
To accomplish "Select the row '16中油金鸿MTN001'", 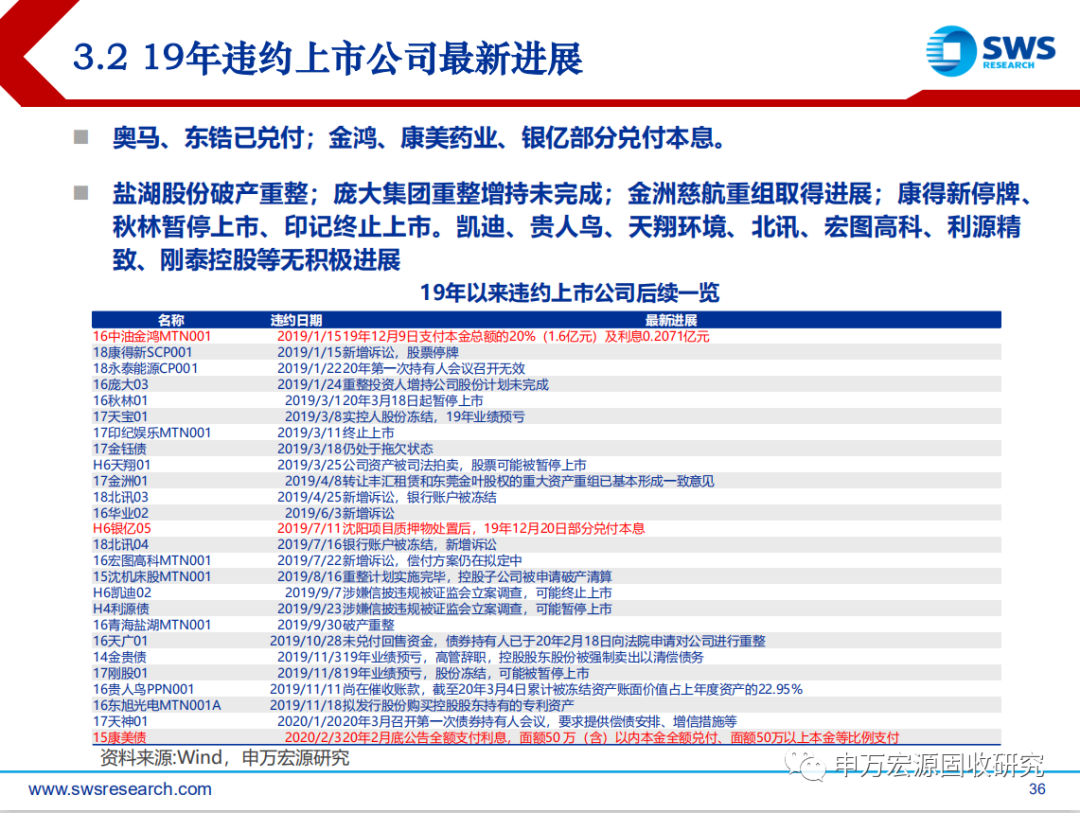I will pos(546,336).
